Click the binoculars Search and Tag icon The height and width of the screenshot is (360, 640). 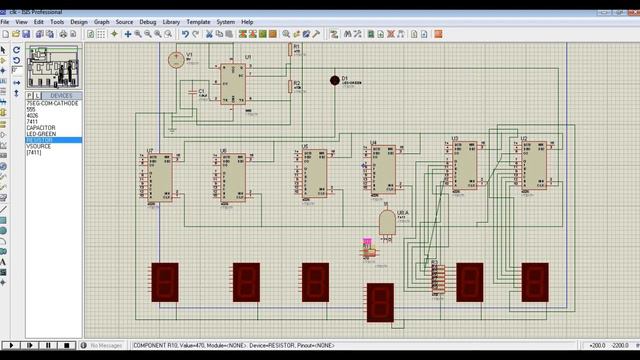coord(348,34)
